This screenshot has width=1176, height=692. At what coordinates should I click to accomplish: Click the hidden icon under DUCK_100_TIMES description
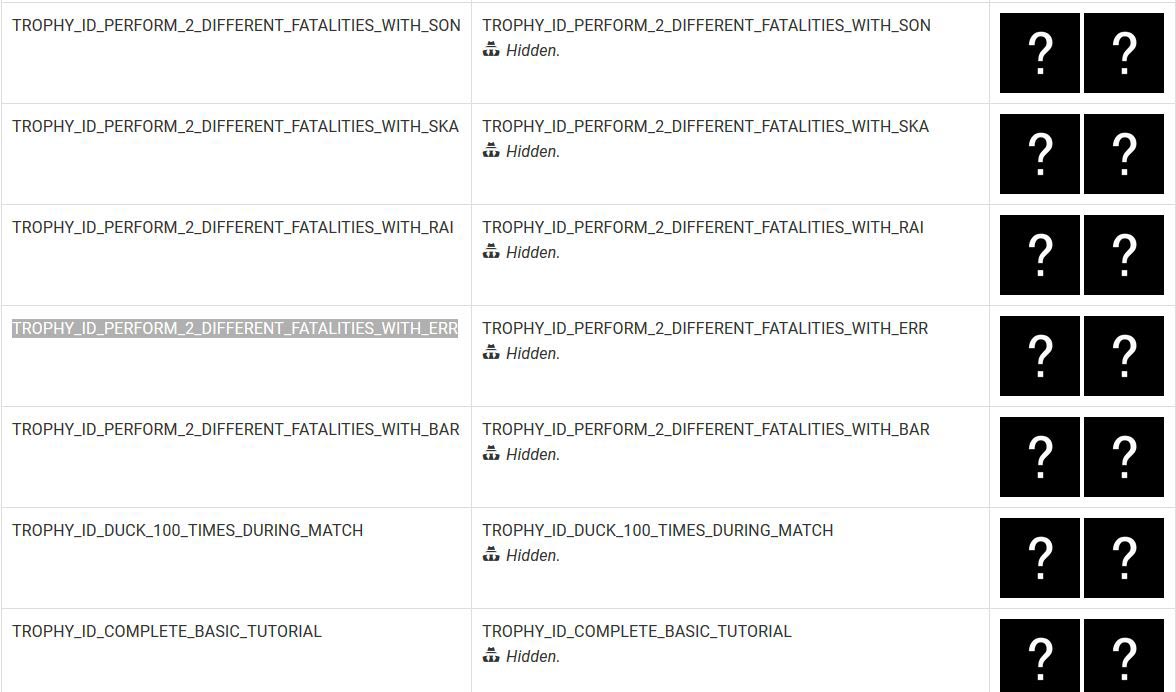(x=491, y=555)
